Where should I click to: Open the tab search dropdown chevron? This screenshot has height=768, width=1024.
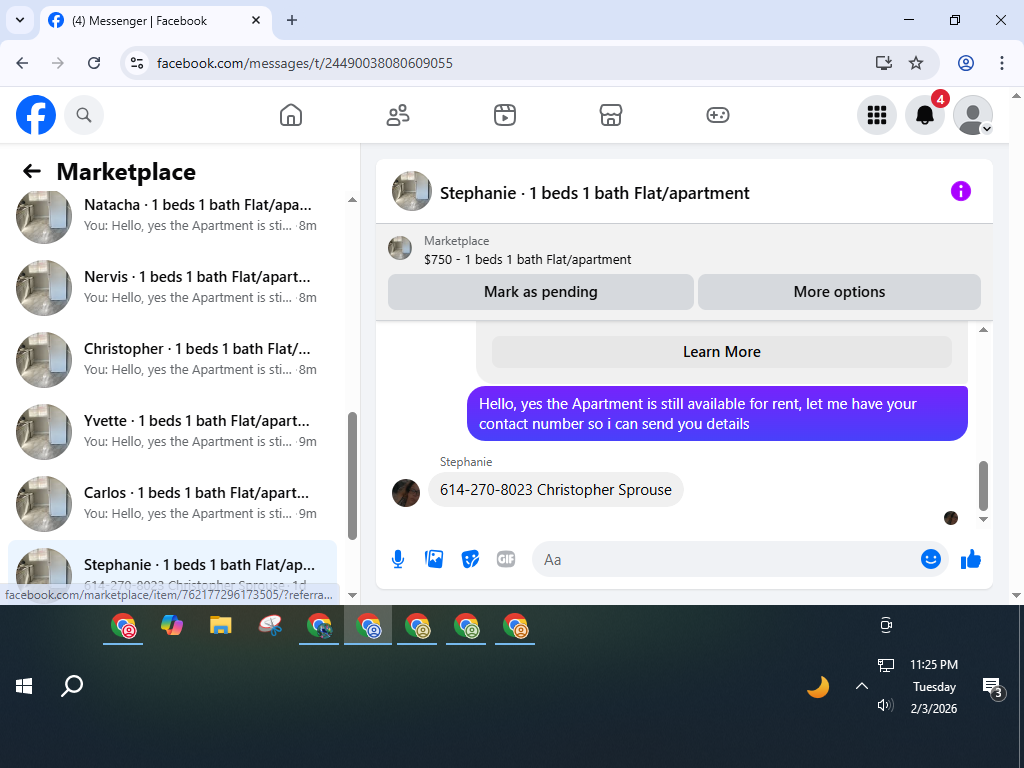[x=20, y=20]
